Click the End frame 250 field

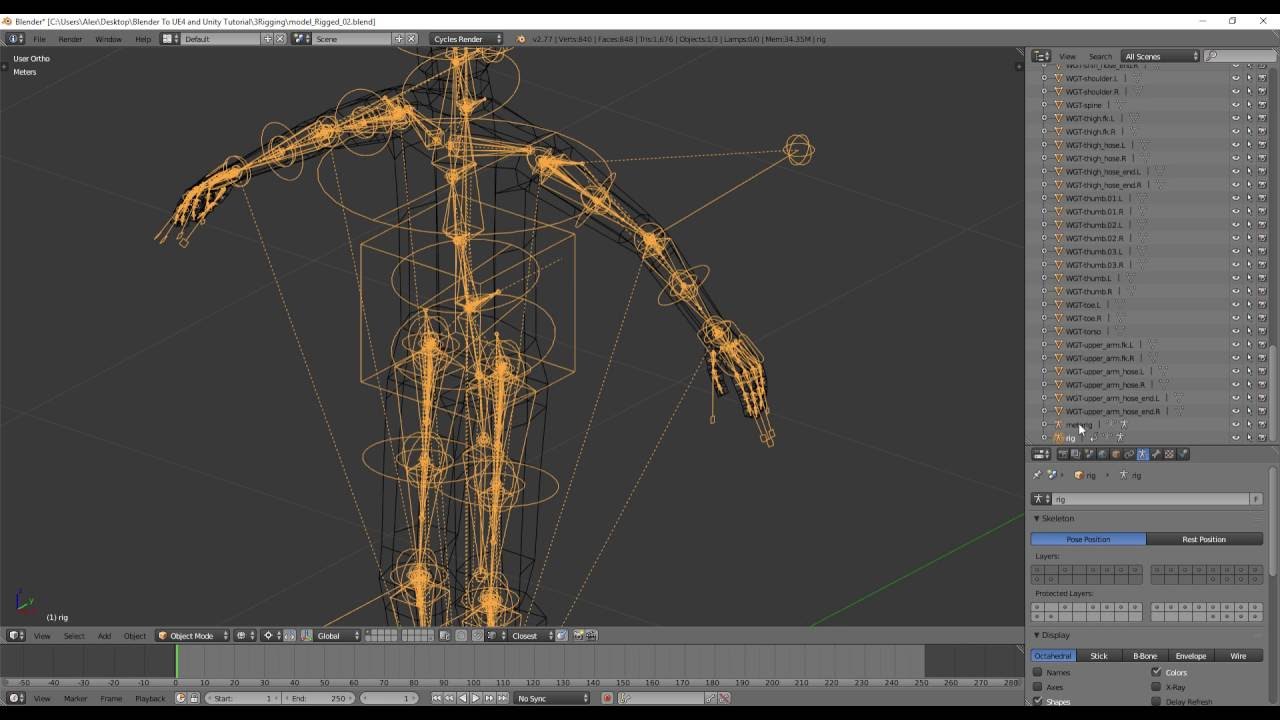318,698
